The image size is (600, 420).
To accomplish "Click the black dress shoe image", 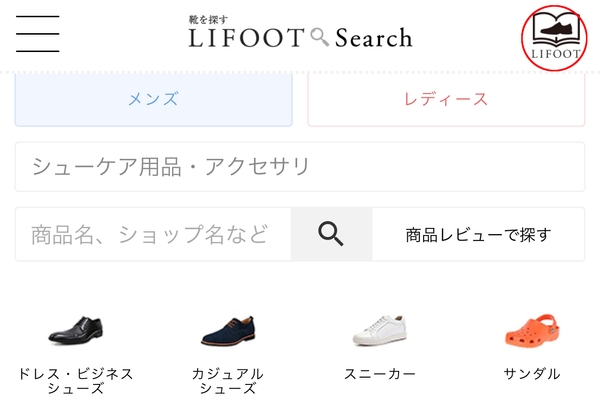I will point(75,329).
